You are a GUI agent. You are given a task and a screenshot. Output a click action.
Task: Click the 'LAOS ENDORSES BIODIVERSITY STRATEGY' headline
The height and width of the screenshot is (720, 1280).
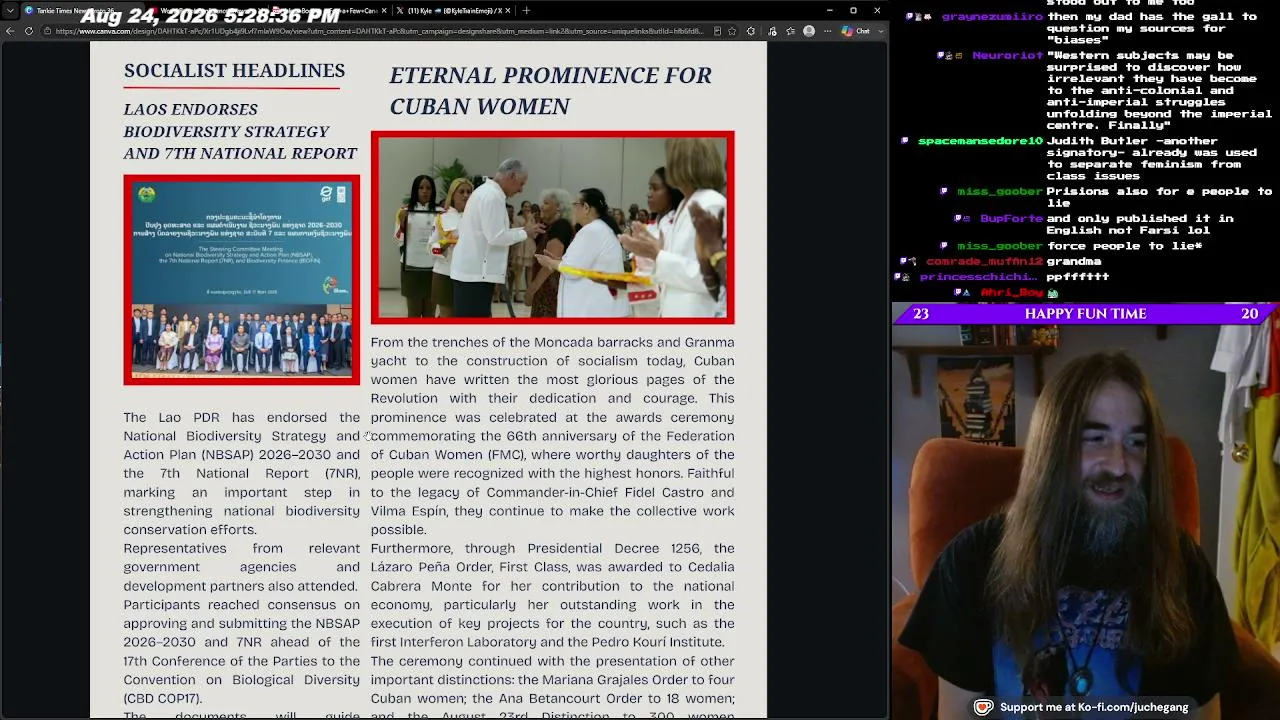click(240, 131)
